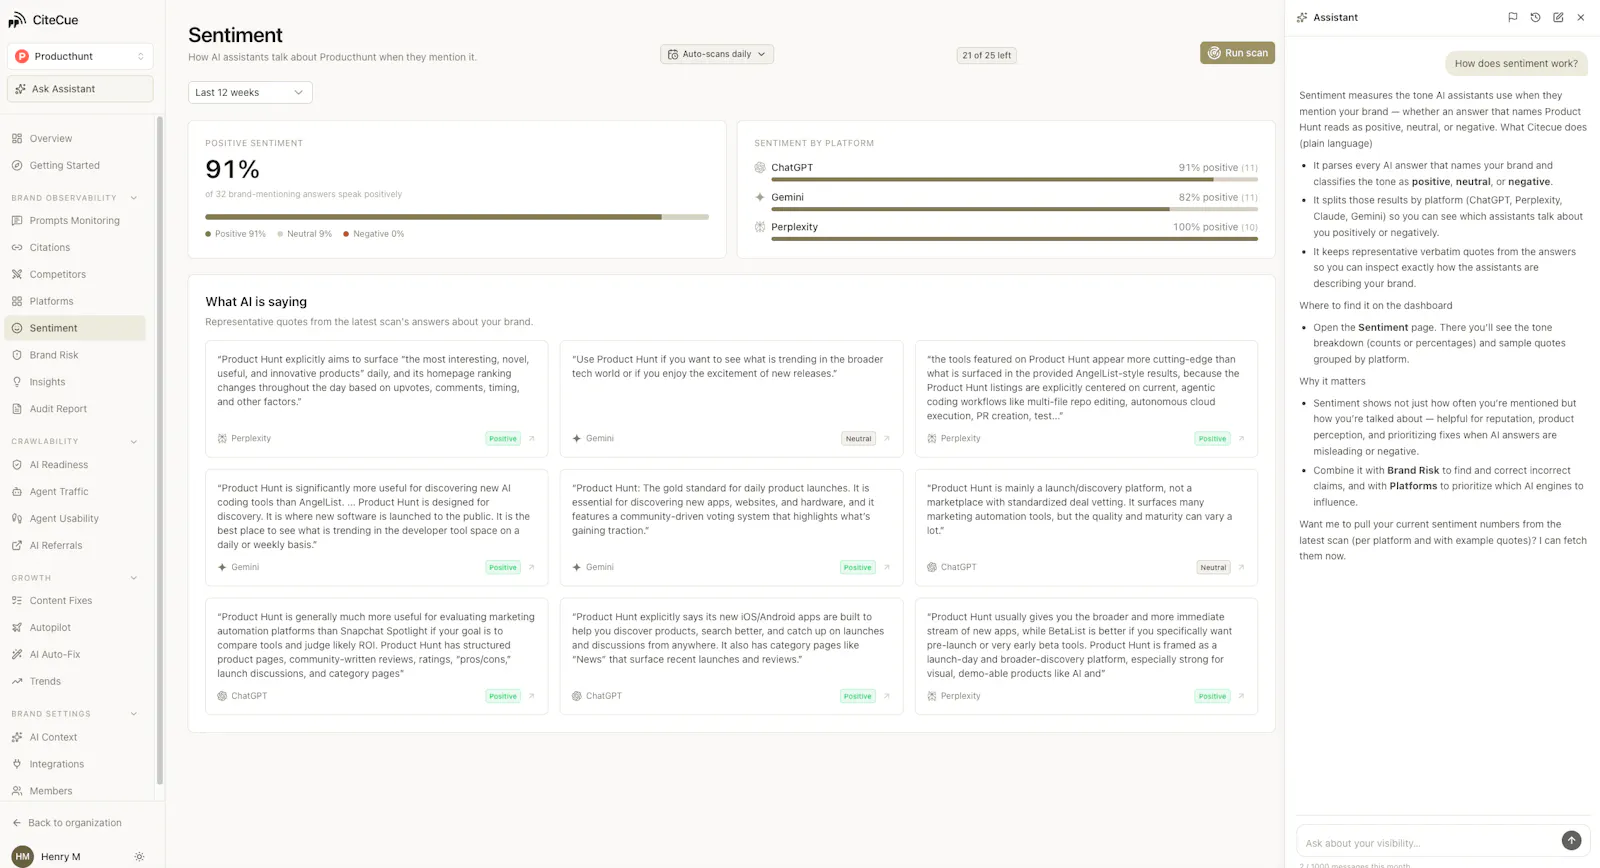This screenshot has width=1600, height=868.
Task: Click the Ask about your visibility input
Action: click(x=1430, y=843)
